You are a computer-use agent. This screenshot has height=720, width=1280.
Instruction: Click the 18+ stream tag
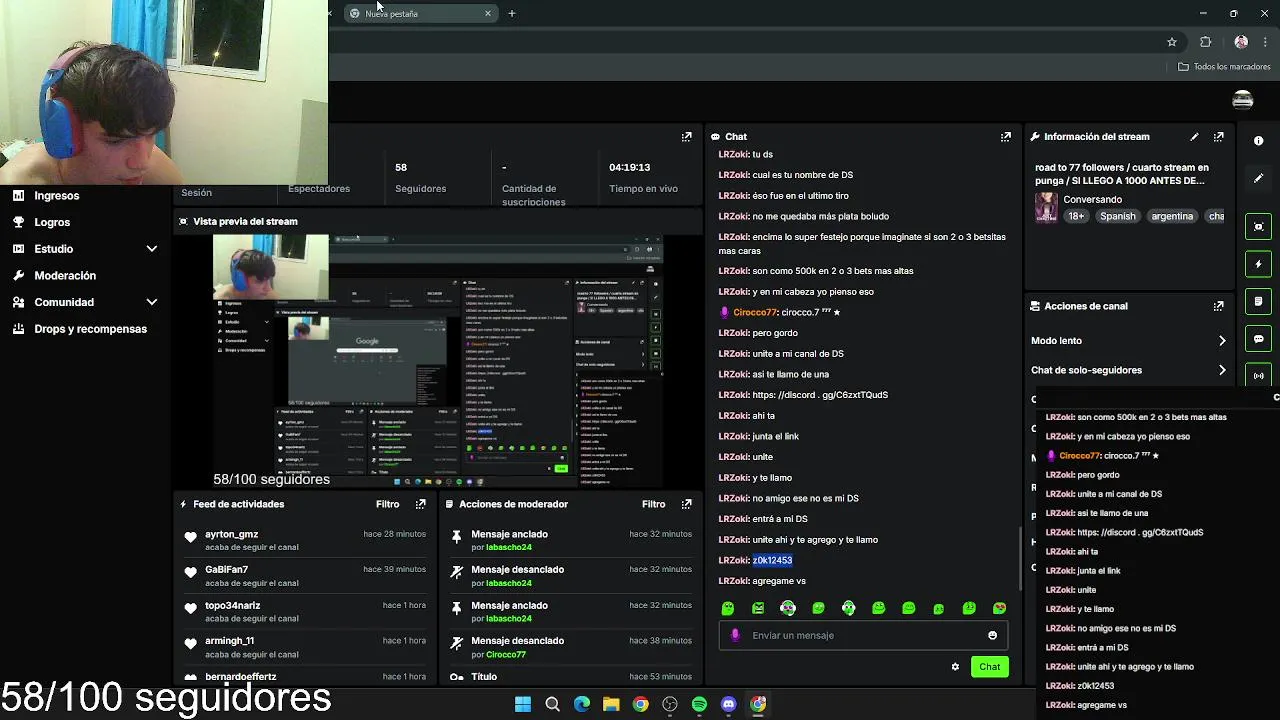(1075, 216)
